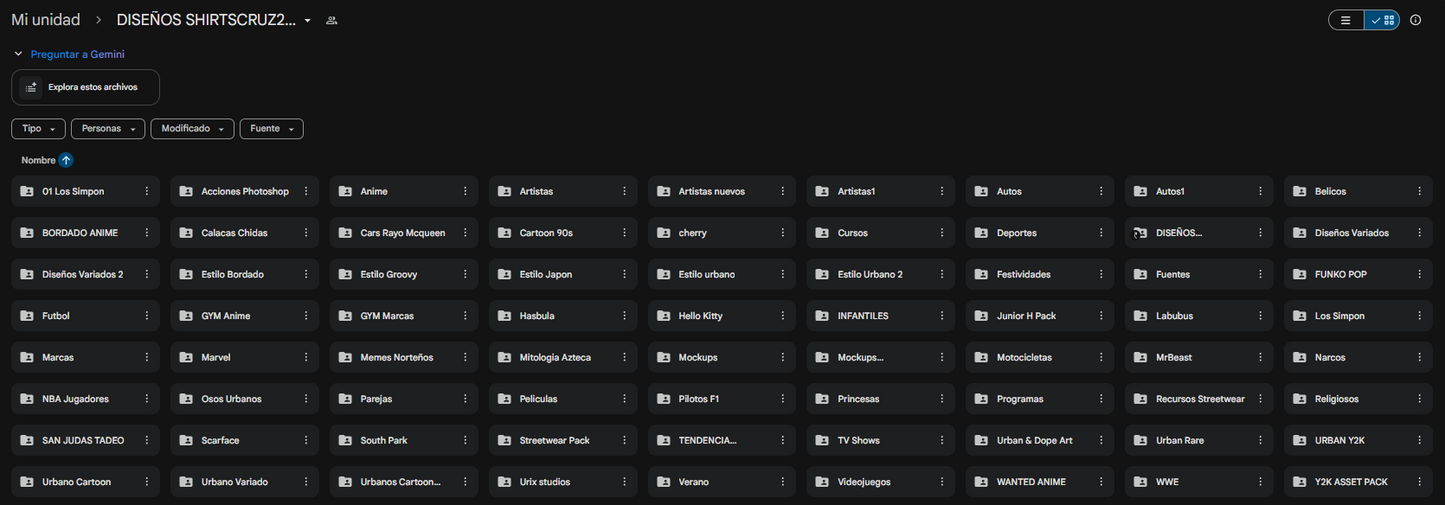Viewport: 1445px width, 505px height.
Task: Click the shortcut icon of the DISEÑOS... item
Action: pos(1140,233)
